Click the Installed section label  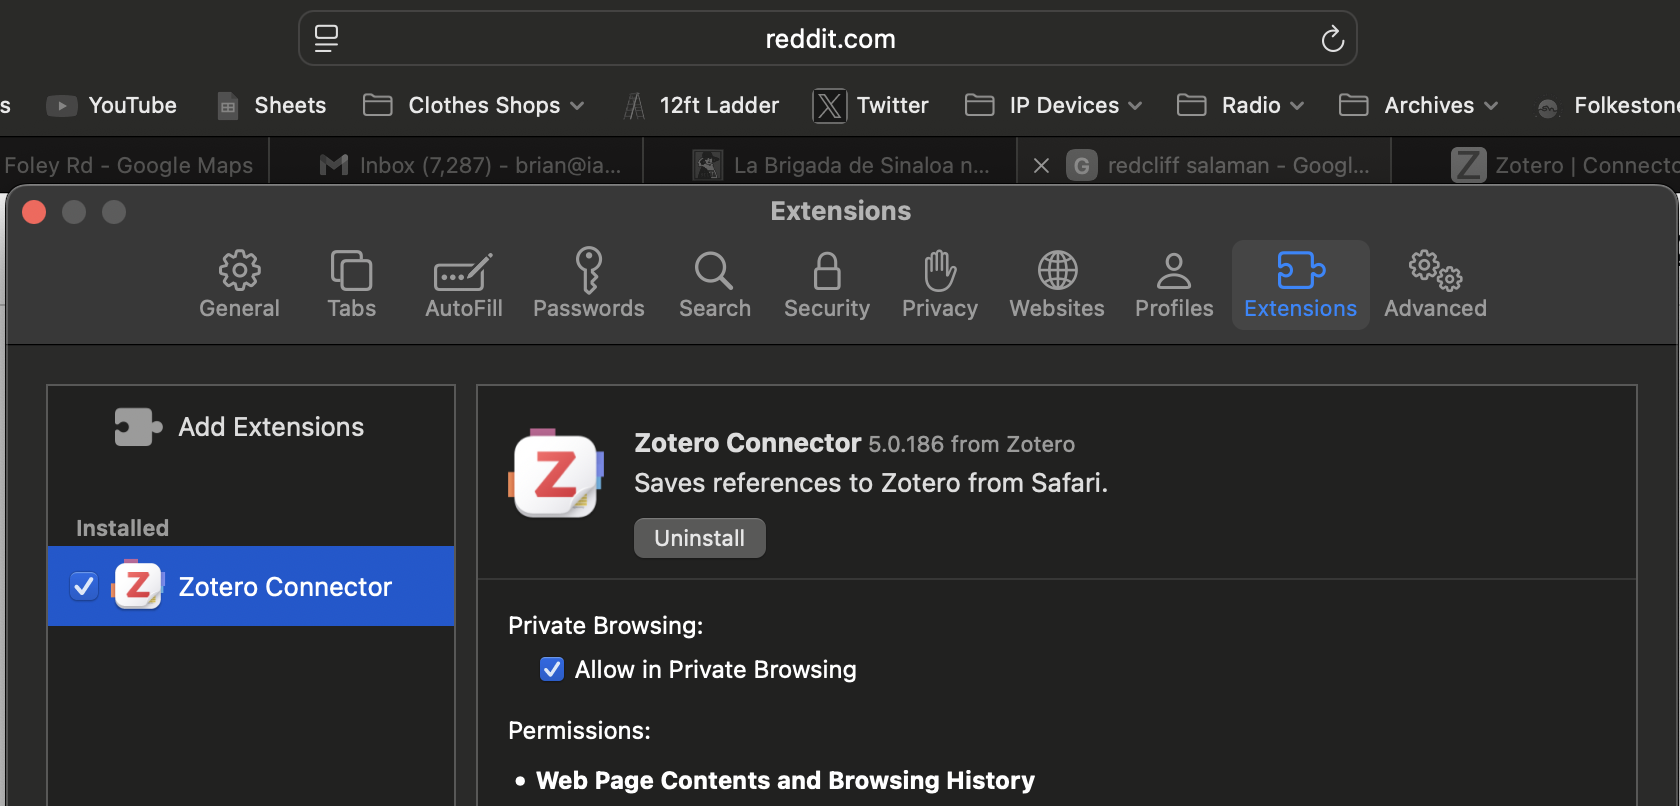point(122,528)
